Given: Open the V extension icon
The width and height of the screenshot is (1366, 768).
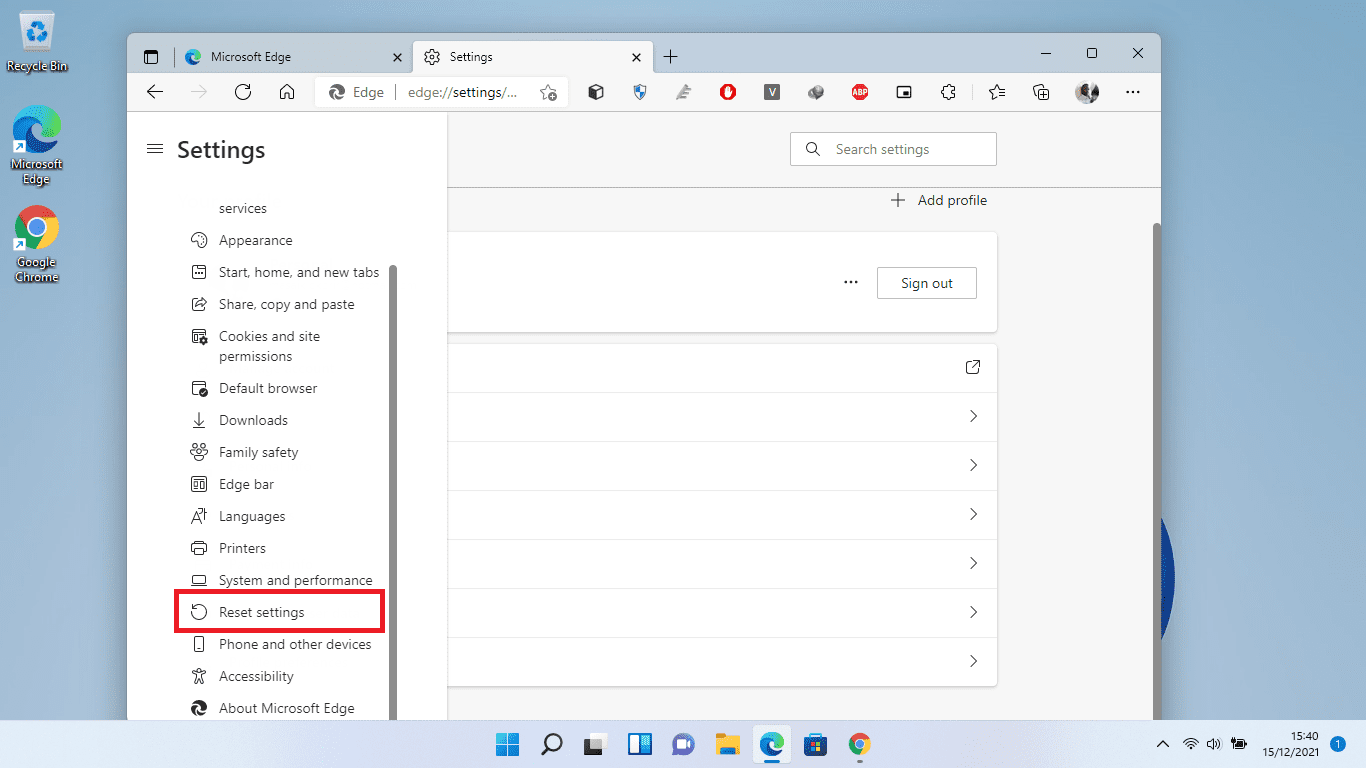Looking at the screenshot, I should pyautogui.click(x=771, y=92).
